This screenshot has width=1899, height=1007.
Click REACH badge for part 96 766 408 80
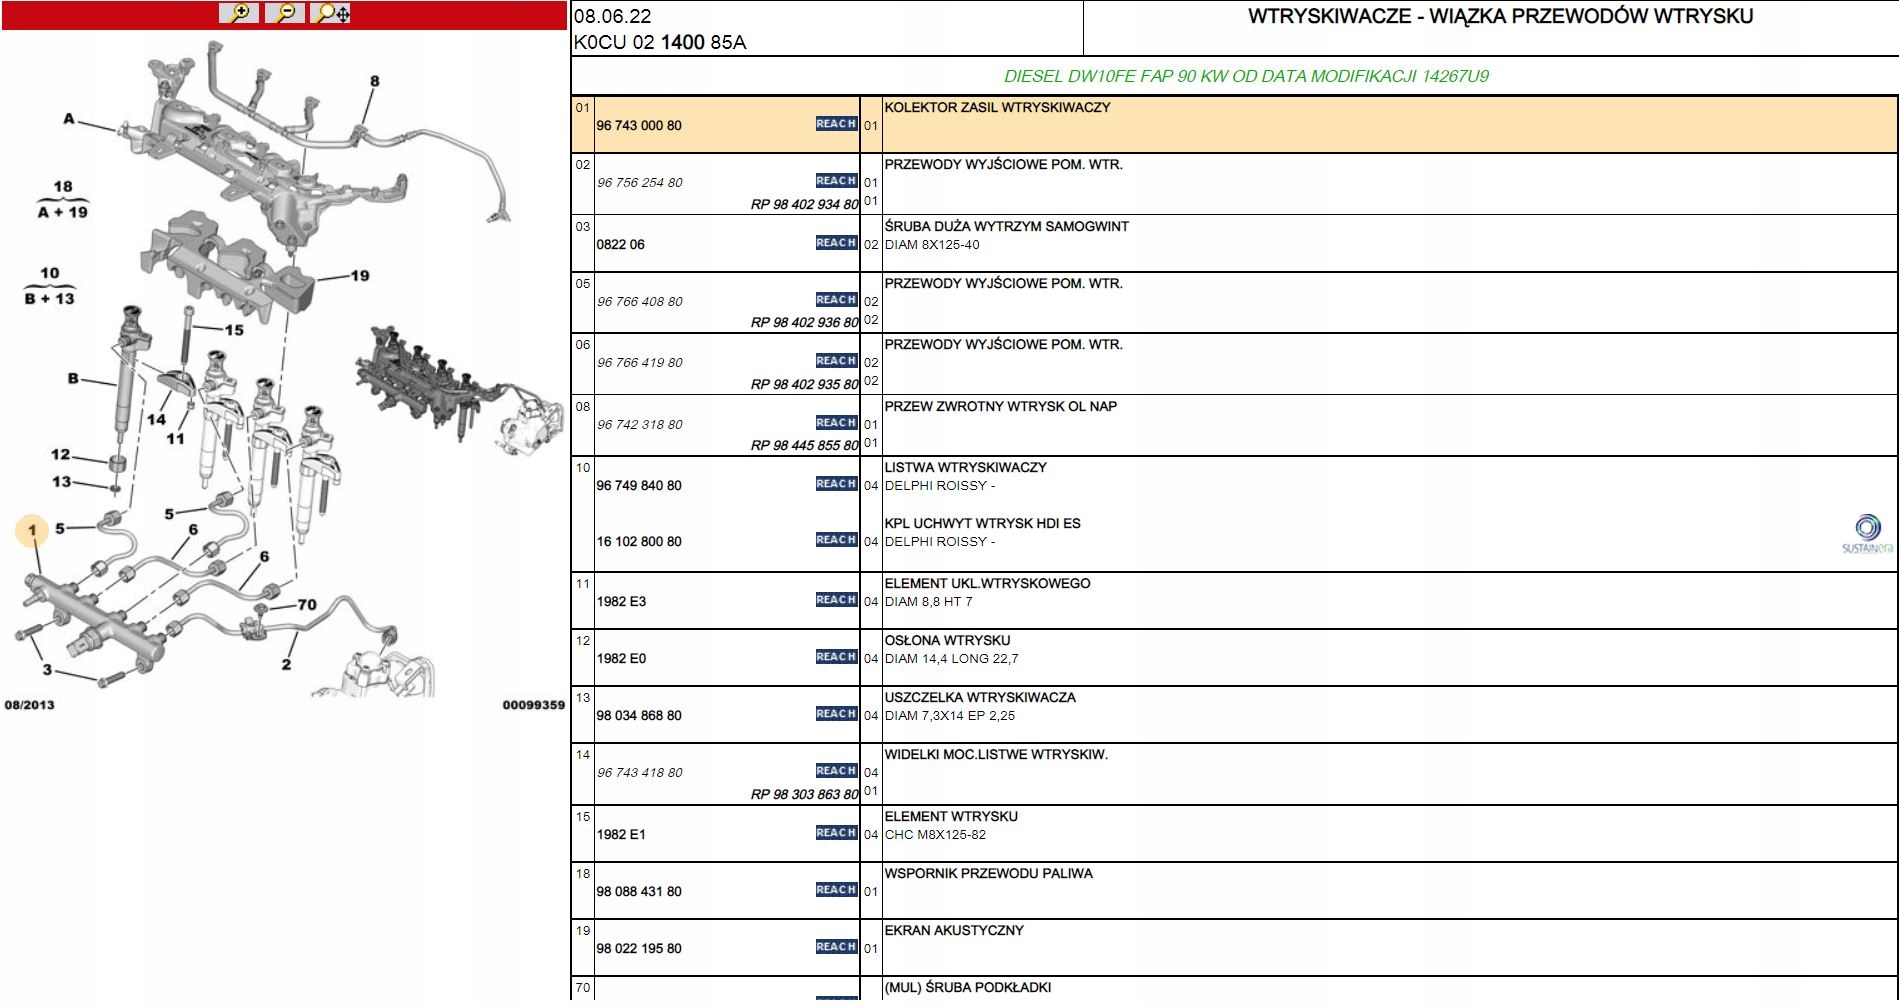[x=836, y=300]
